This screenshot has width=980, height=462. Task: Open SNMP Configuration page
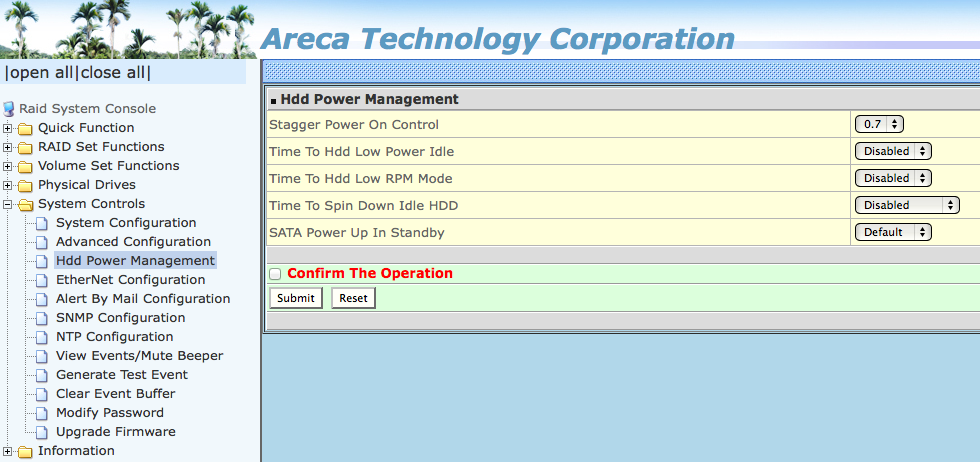(121, 318)
